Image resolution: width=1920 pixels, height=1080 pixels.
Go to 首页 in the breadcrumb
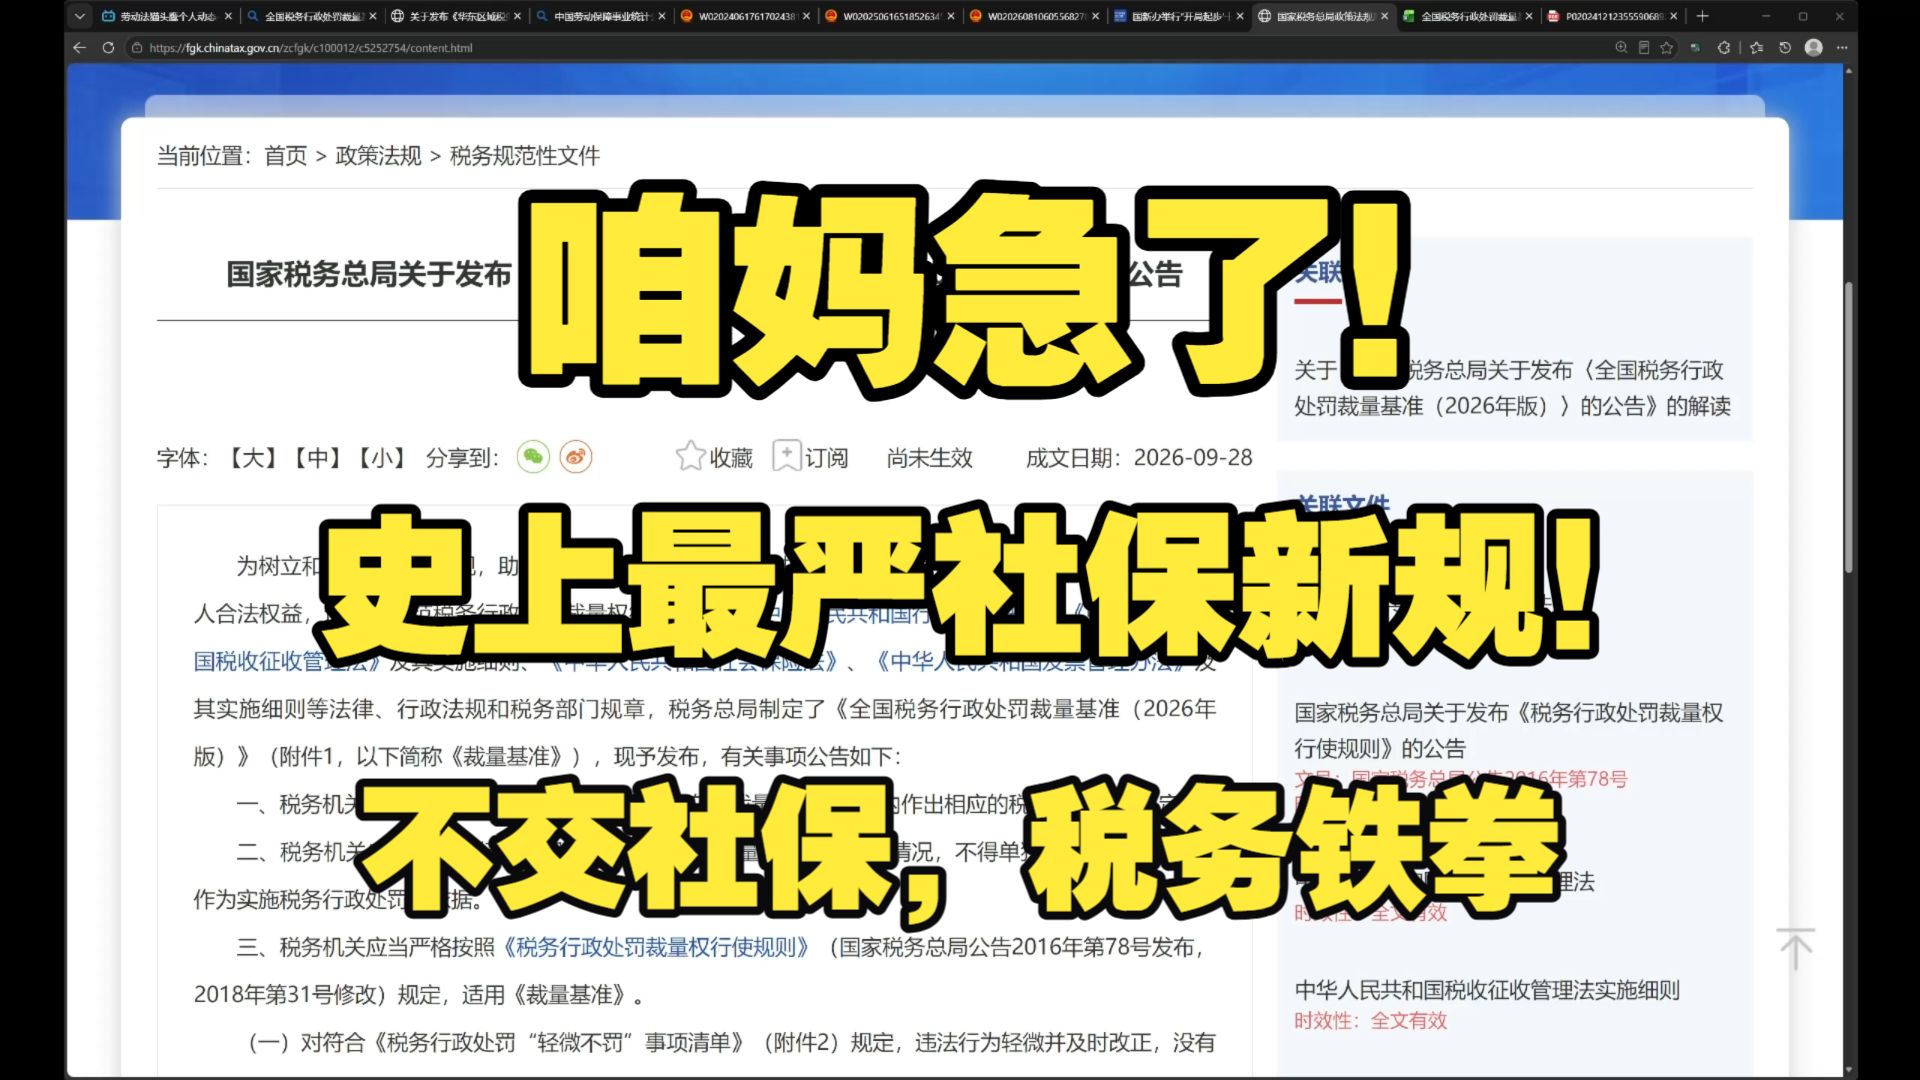[x=286, y=156]
